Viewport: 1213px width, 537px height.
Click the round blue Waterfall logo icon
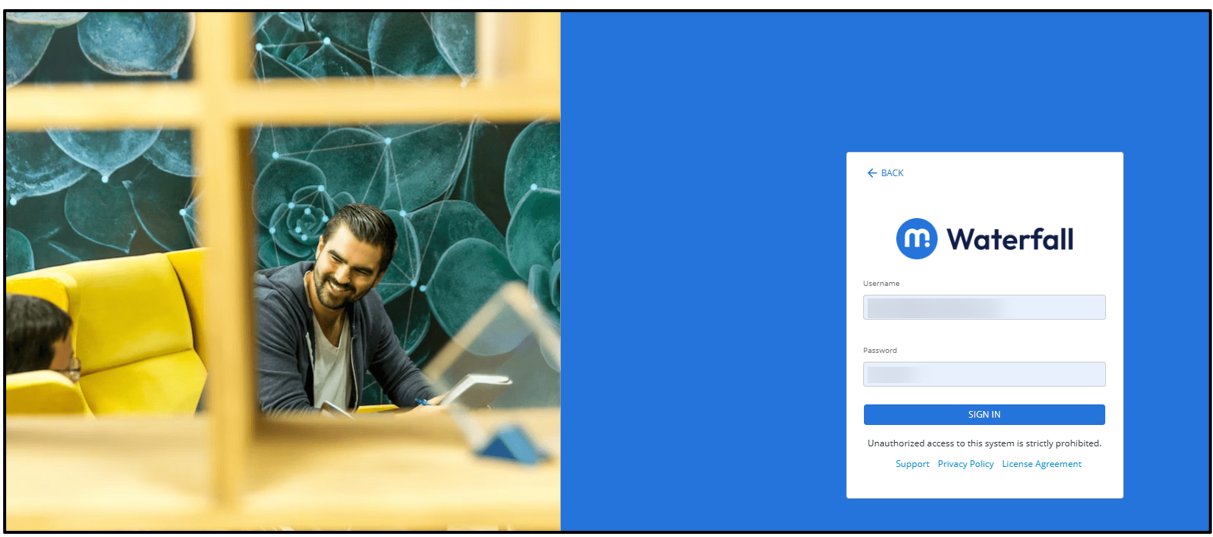(x=917, y=239)
